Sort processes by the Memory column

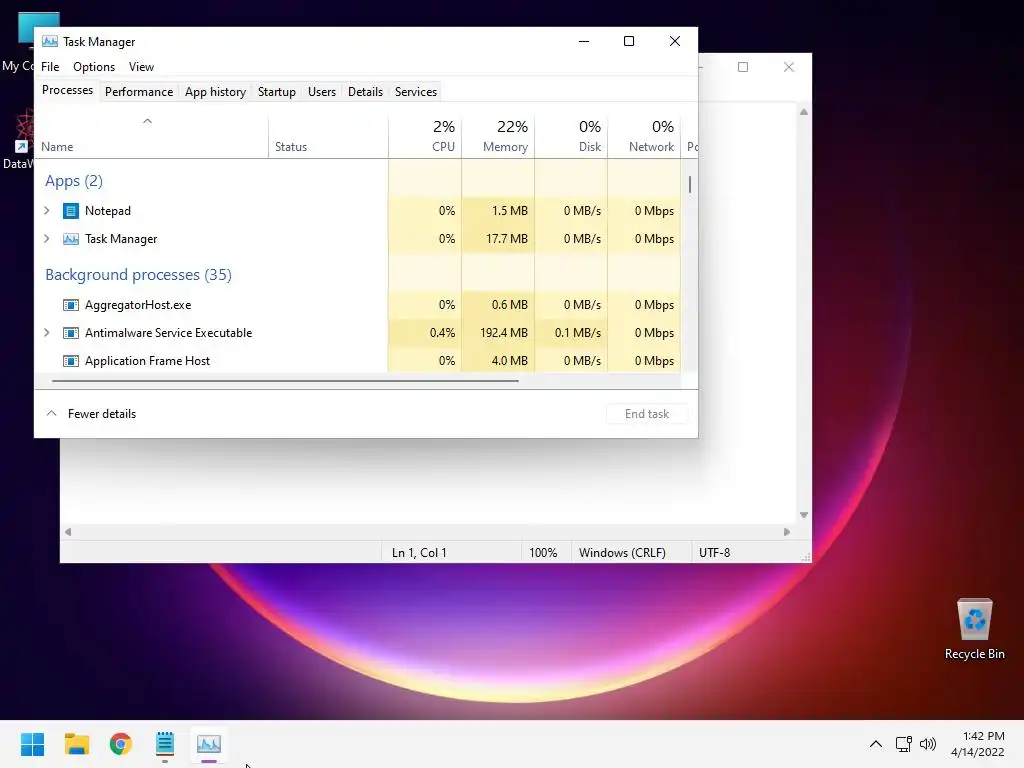(498, 136)
